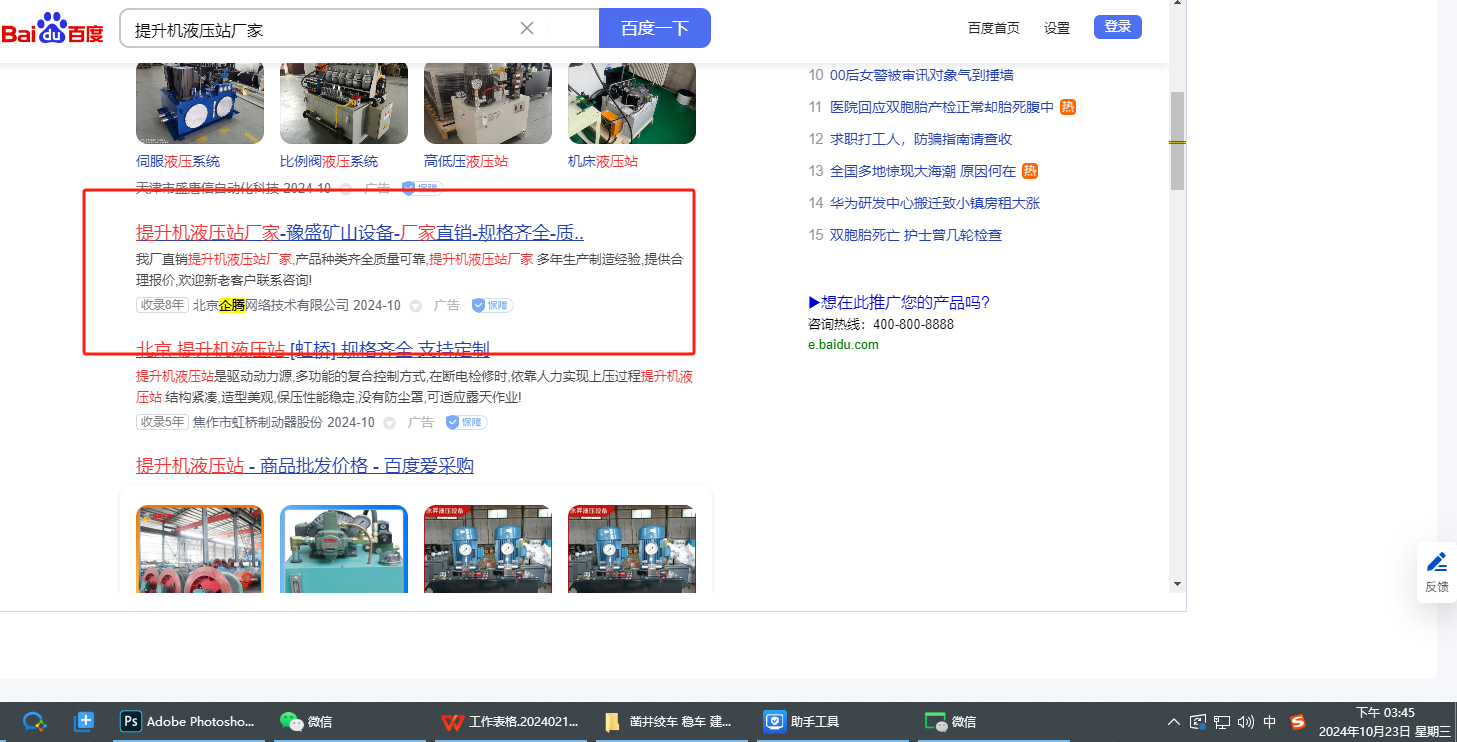1457x742 pixels.
Task: Open hot search 华为研发中心搬迁致小镇房租大涨
Action: click(x=935, y=203)
